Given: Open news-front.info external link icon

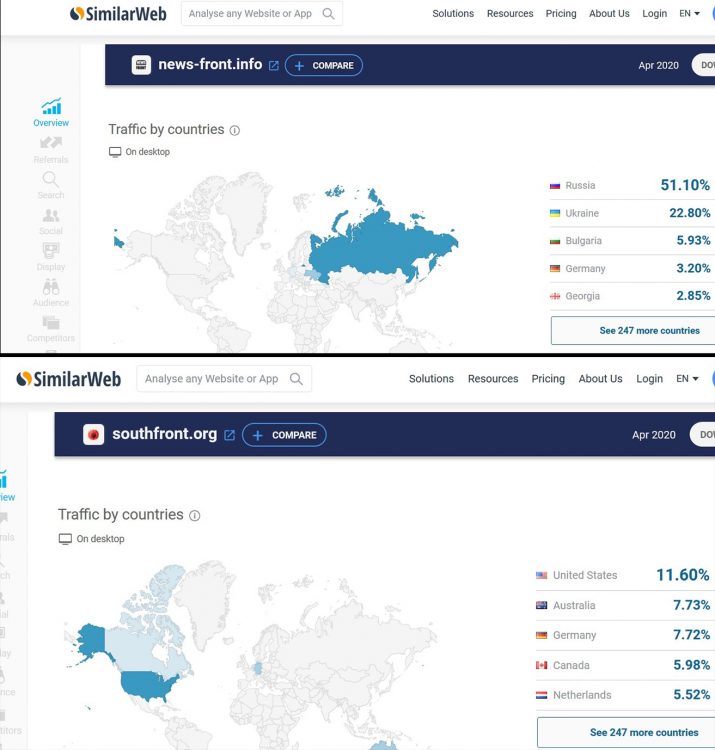Looking at the screenshot, I should point(274,66).
